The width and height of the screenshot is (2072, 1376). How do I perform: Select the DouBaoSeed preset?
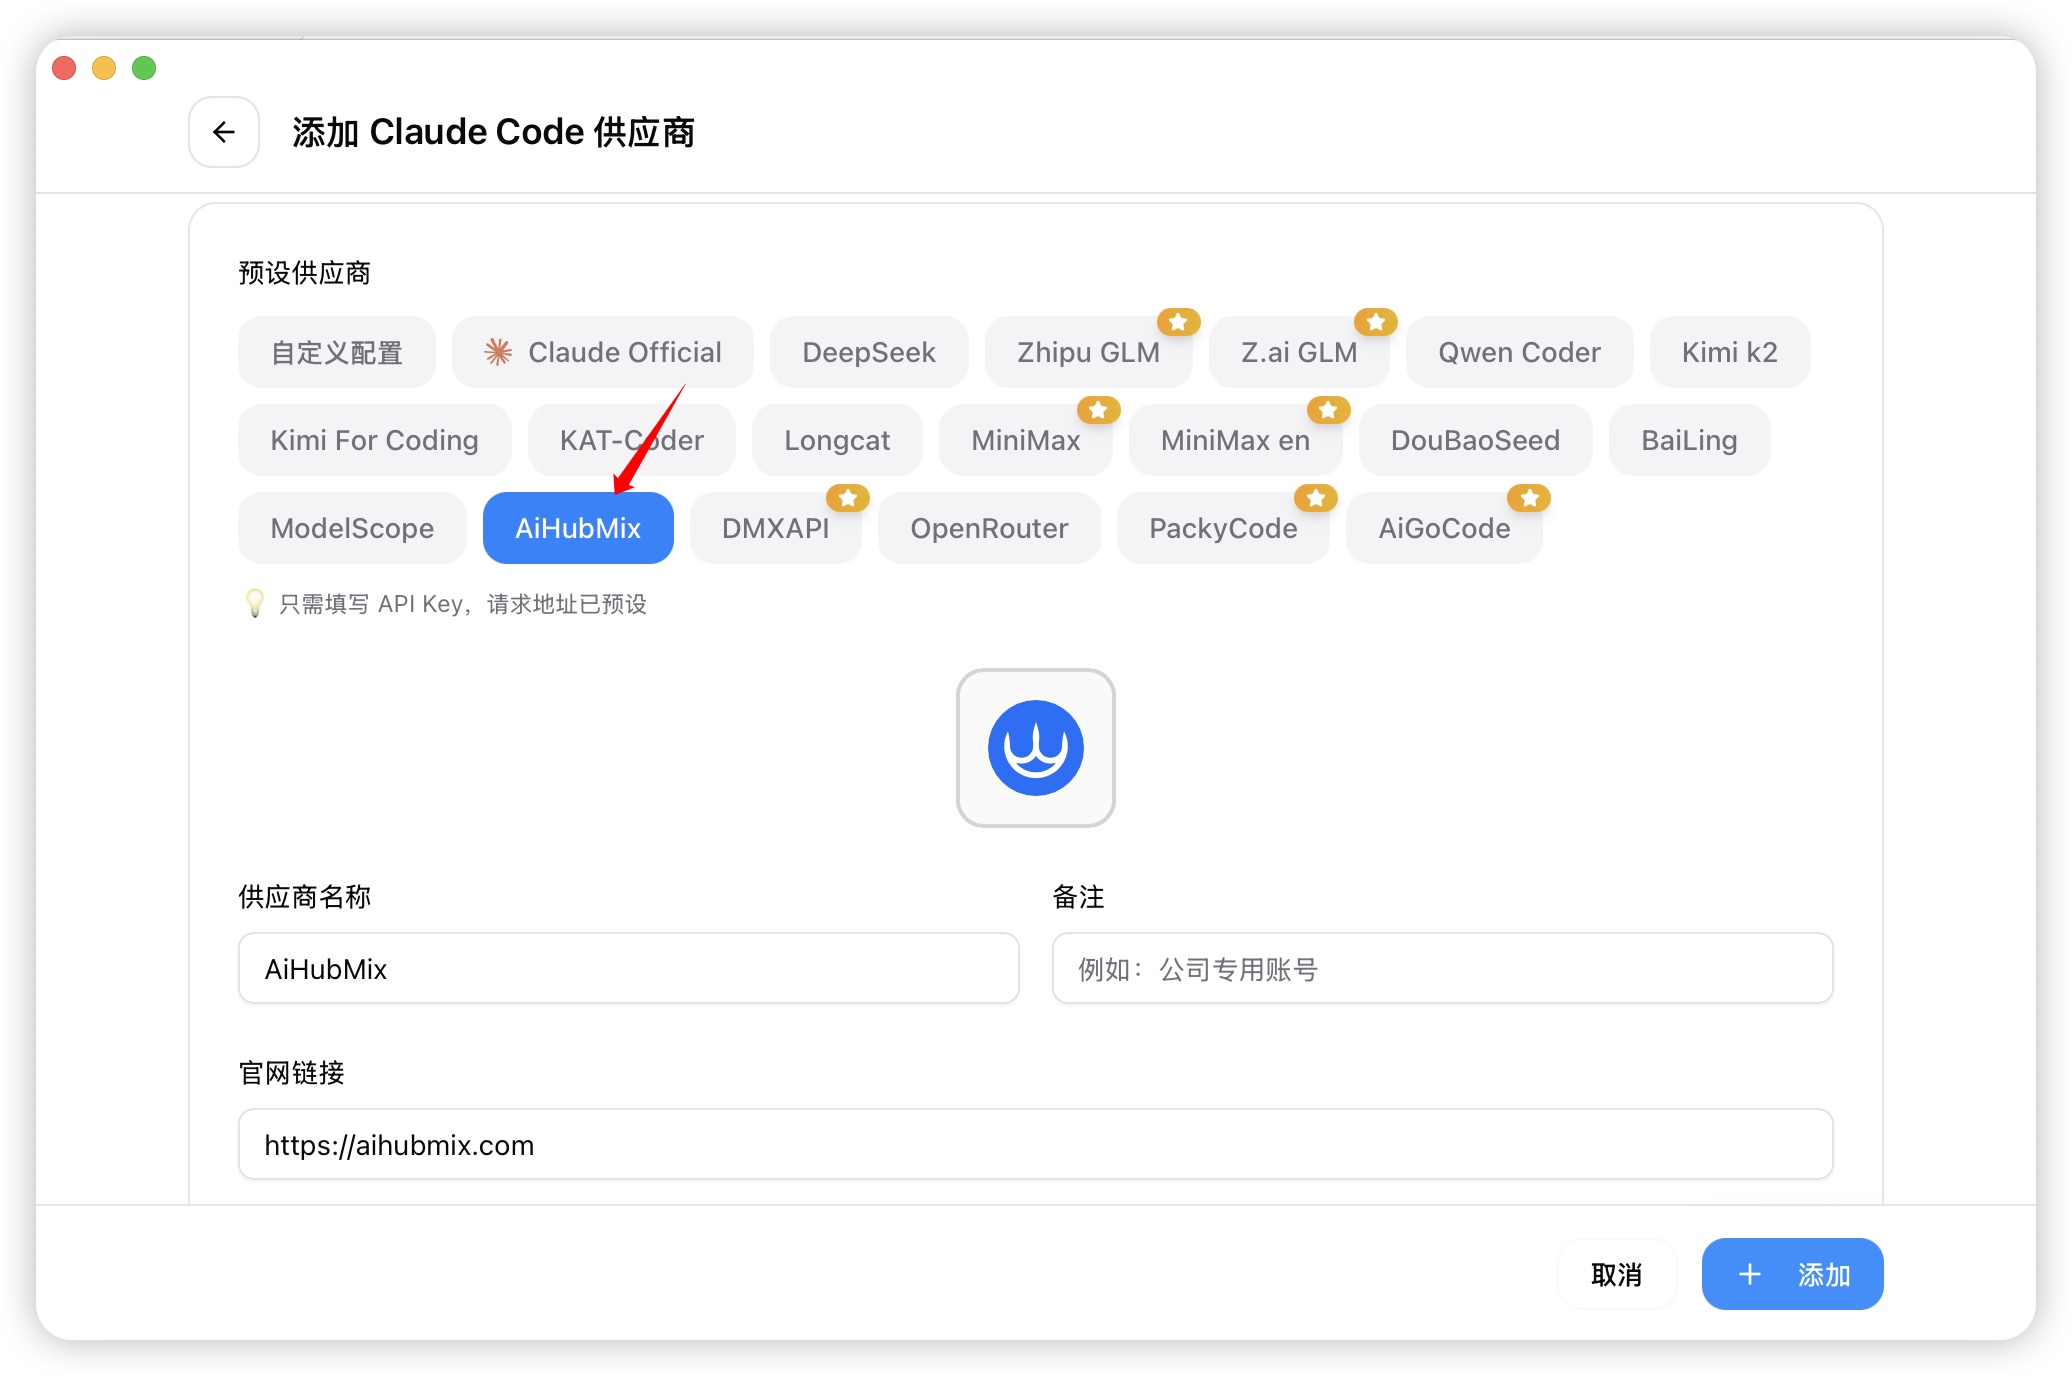(1474, 440)
